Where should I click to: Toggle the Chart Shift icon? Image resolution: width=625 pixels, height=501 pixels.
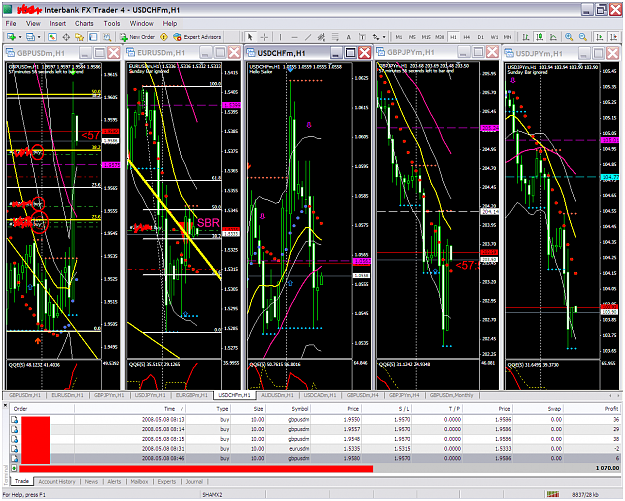613,37
